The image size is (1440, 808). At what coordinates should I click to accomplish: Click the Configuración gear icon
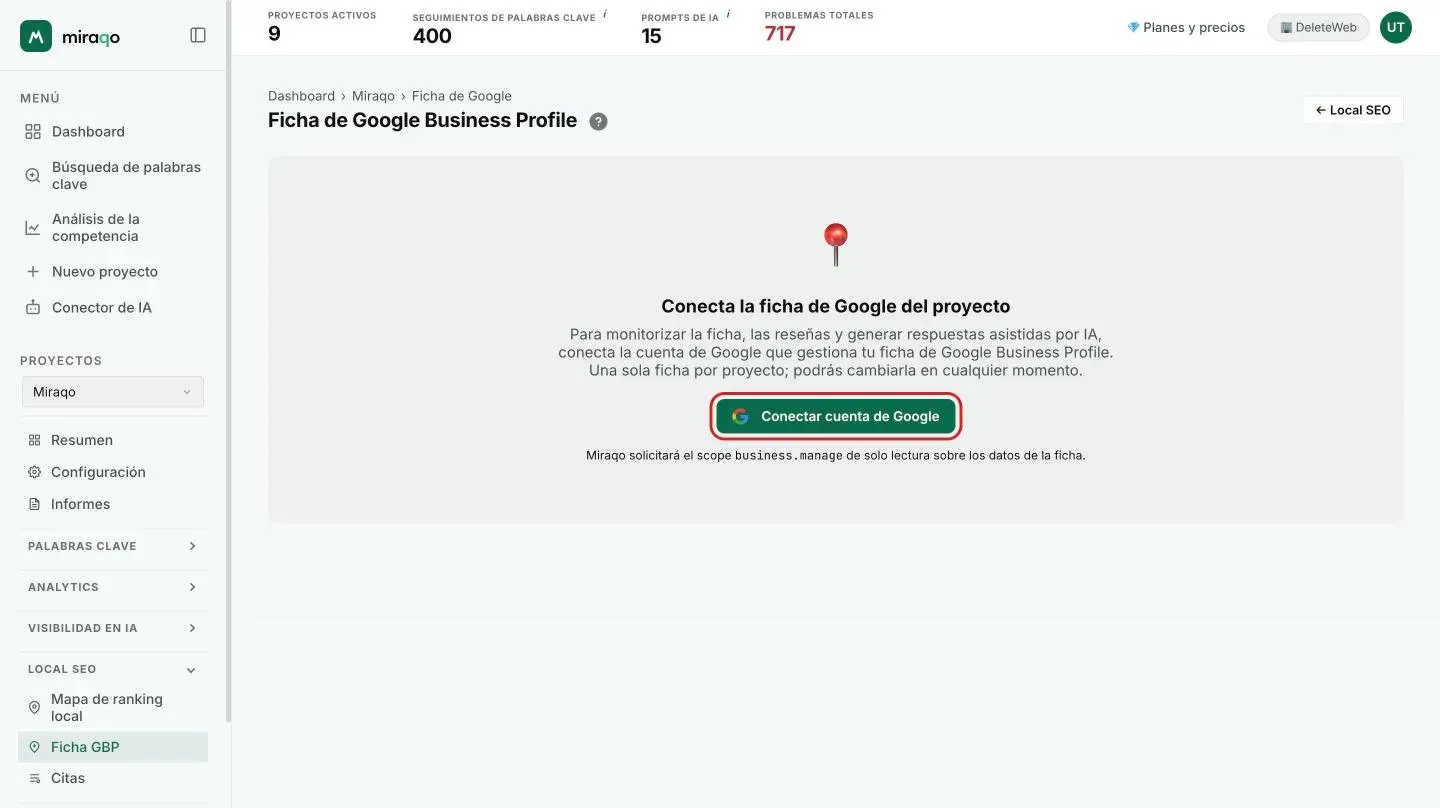(x=35, y=472)
